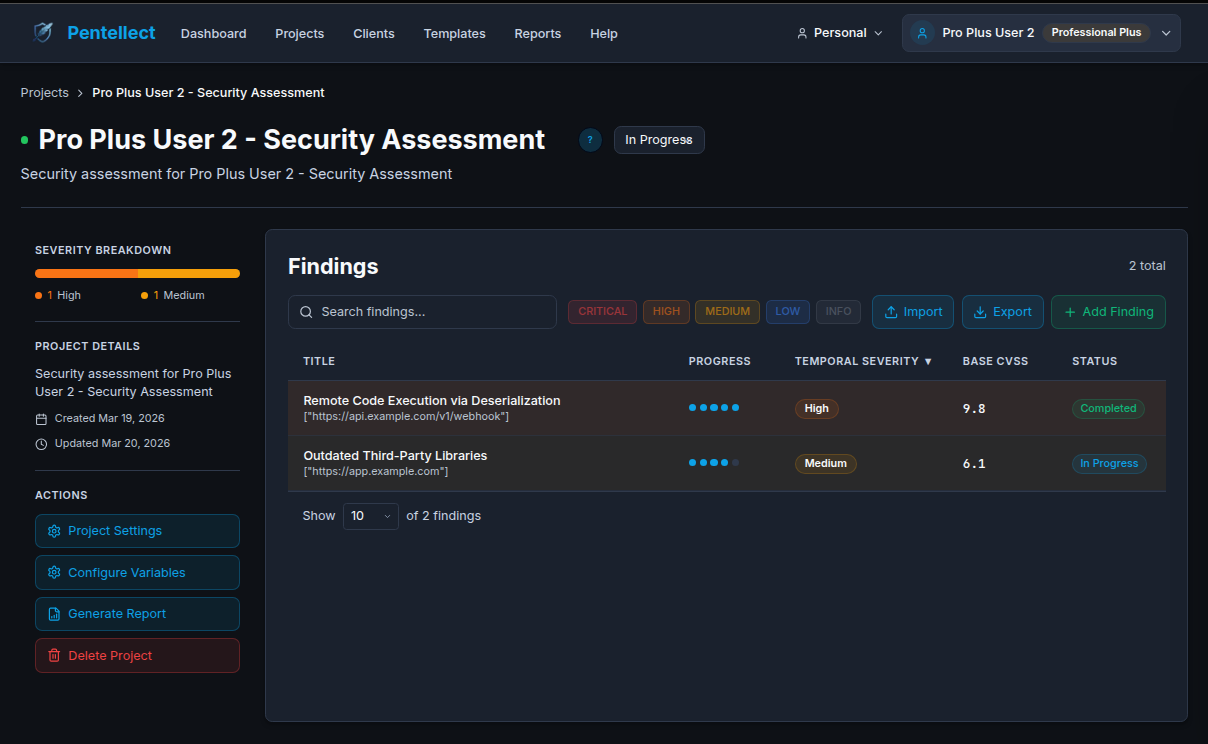Click the severity breakdown color bar
Viewport: 1208px width, 744px height.
[x=137, y=273]
